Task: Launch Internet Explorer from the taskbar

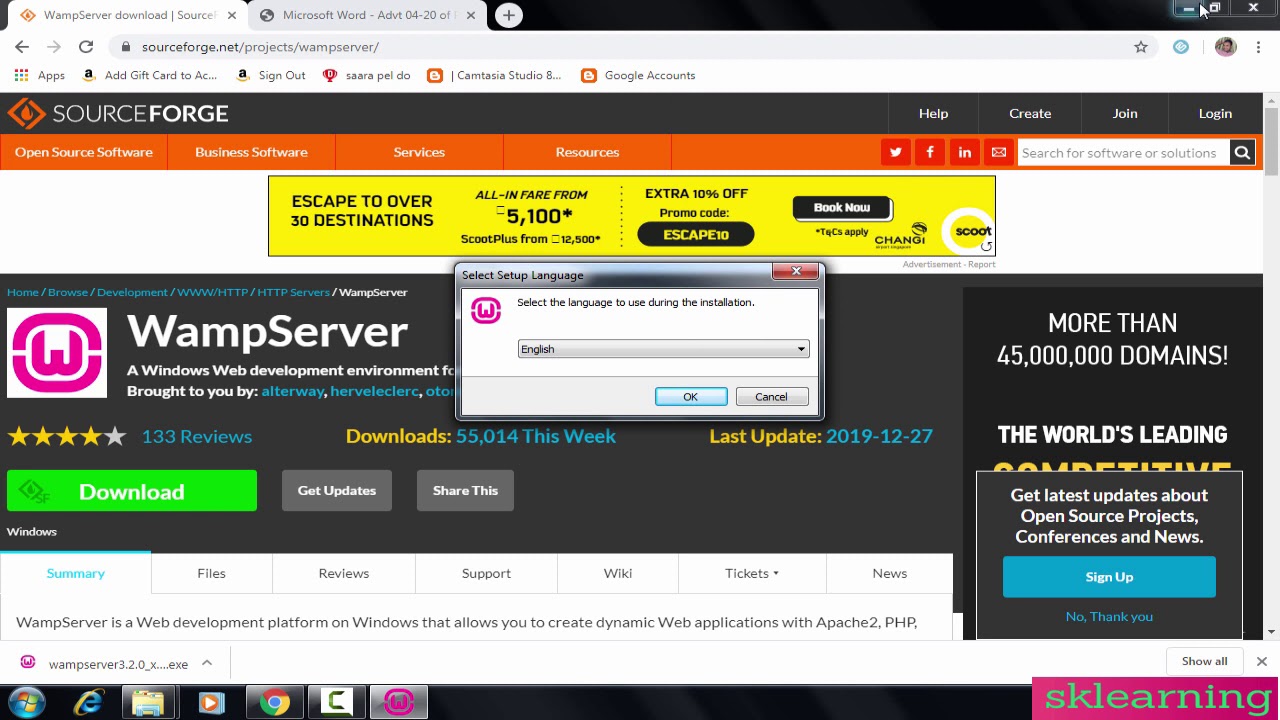Action: point(89,703)
